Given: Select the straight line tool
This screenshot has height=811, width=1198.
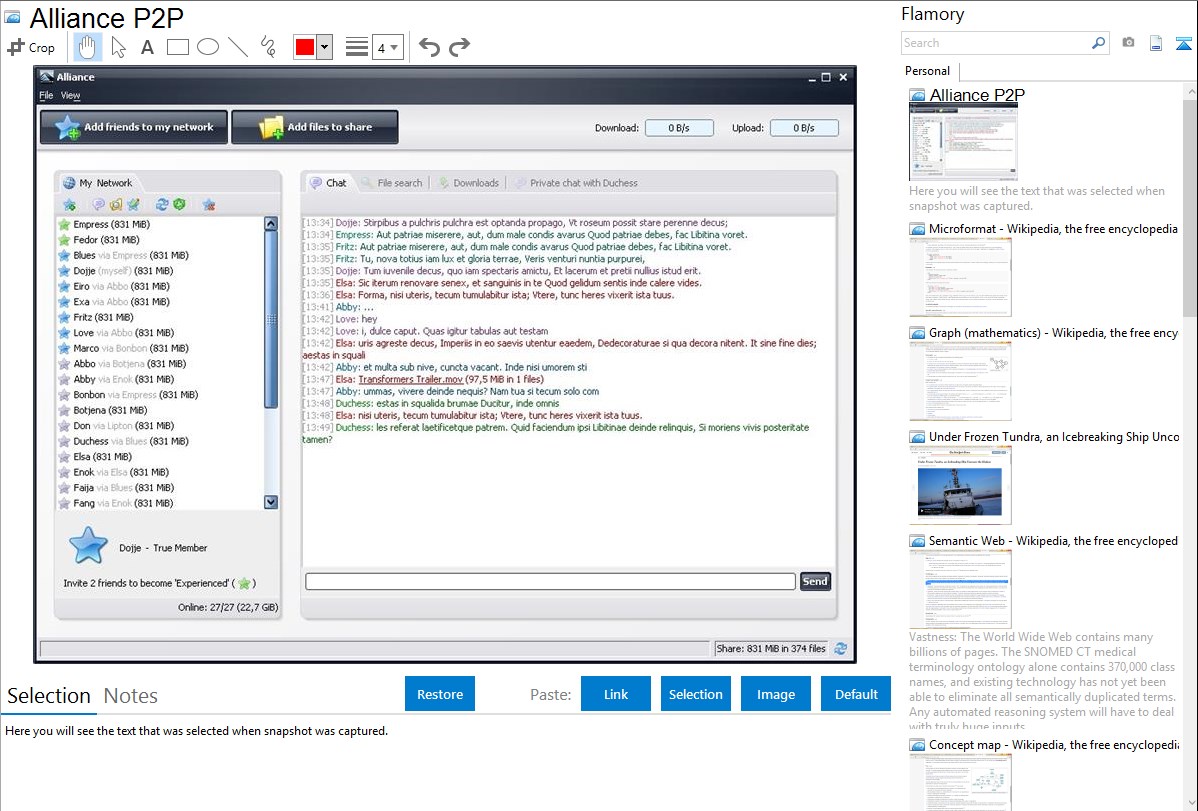Looking at the screenshot, I should point(238,47).
